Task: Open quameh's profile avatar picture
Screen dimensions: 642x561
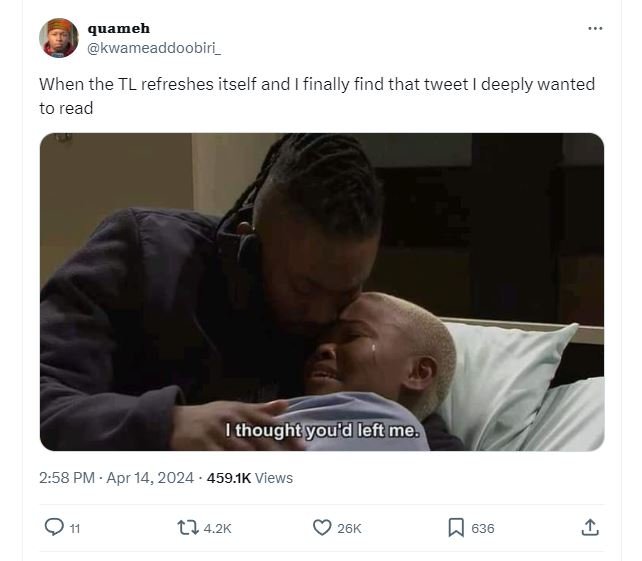Action: pos(59,38)
